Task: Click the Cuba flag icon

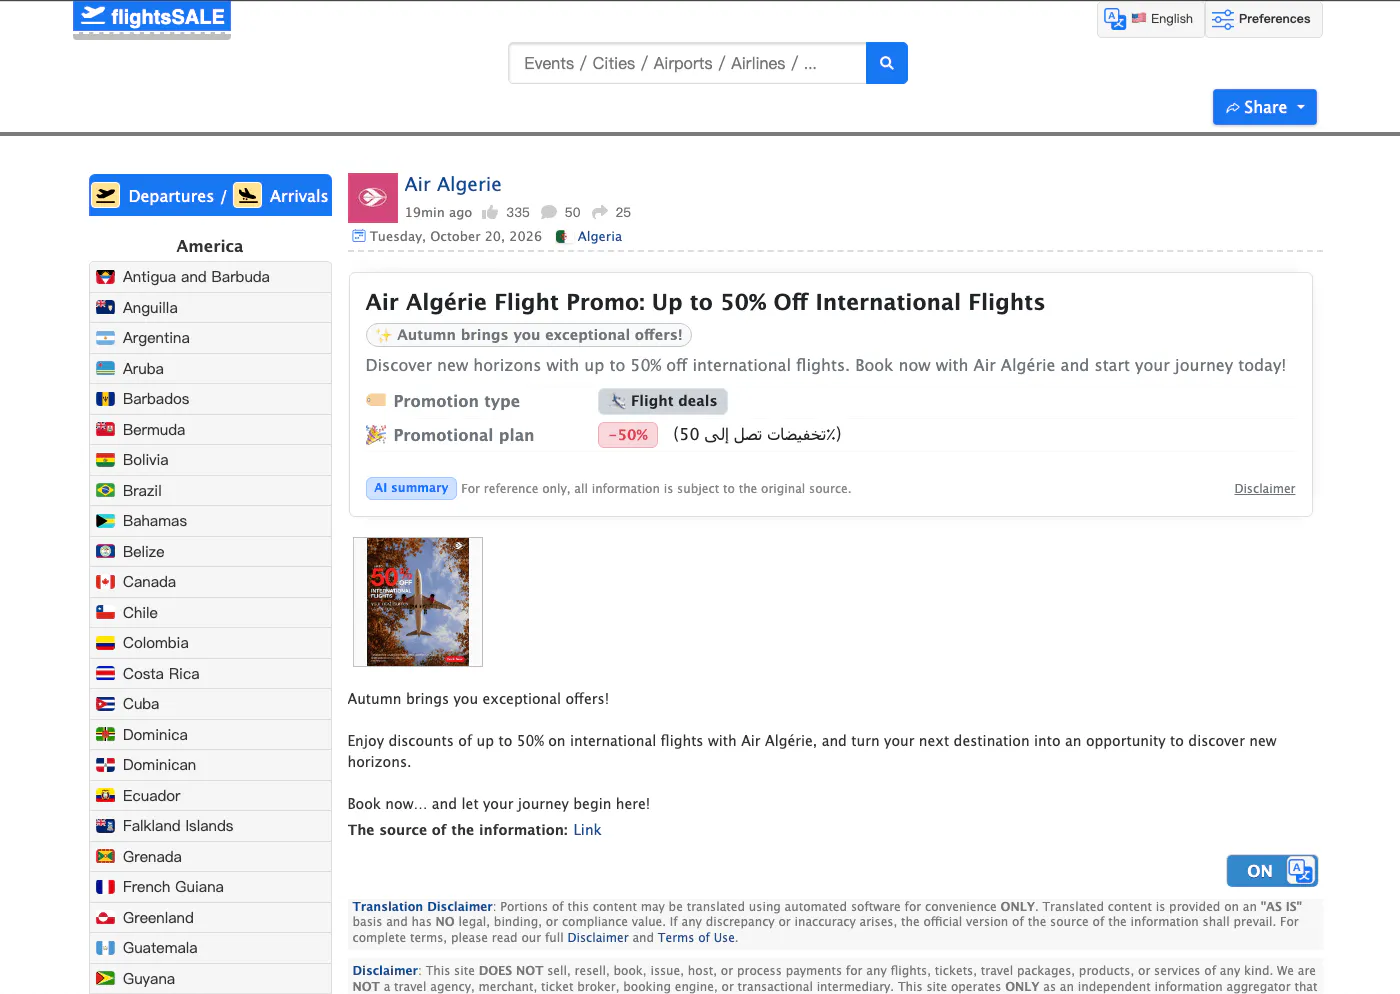Action: coord(105,704)
